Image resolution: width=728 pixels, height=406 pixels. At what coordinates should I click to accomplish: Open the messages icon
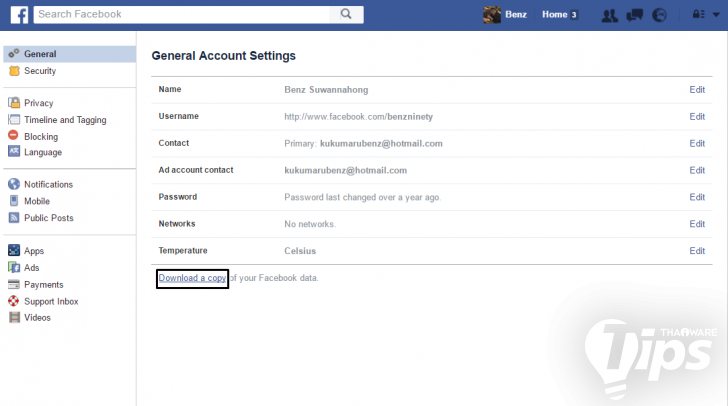click(x=634, y=15)
